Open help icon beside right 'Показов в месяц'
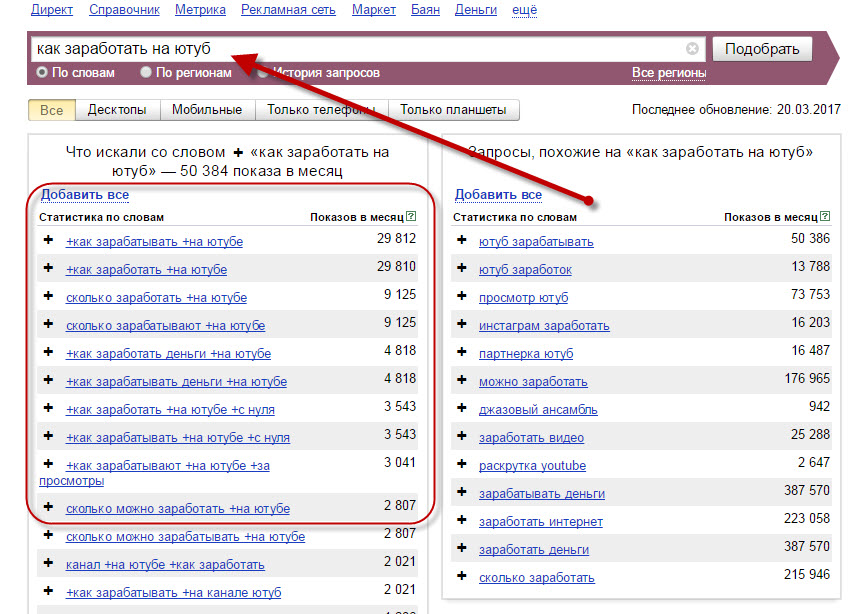 pyautogui.click(x=825, y=216)
